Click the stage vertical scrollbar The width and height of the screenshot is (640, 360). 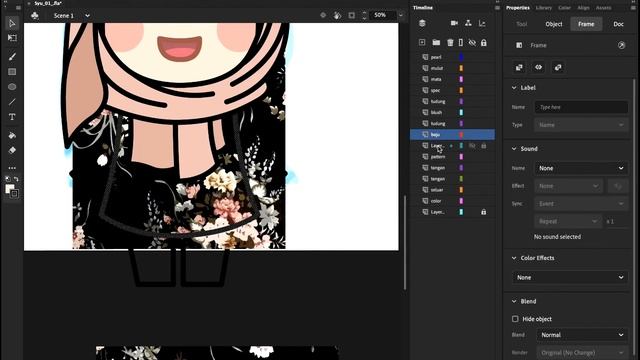point(405,242)
